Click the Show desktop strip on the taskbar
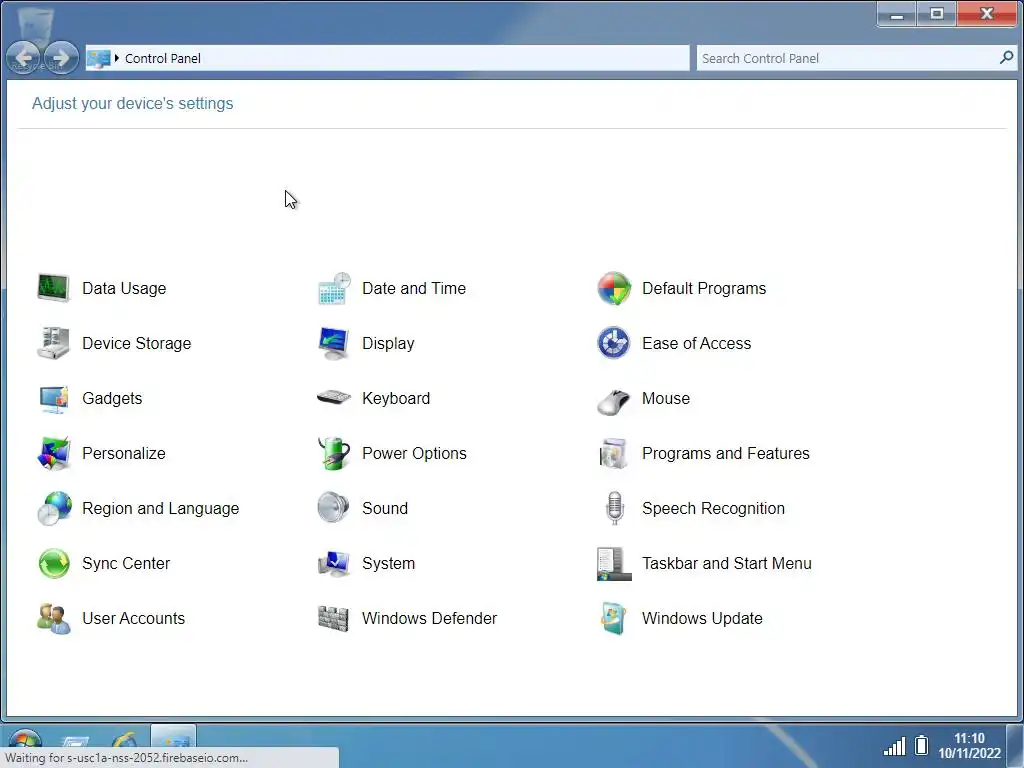 coord(1016,746)
